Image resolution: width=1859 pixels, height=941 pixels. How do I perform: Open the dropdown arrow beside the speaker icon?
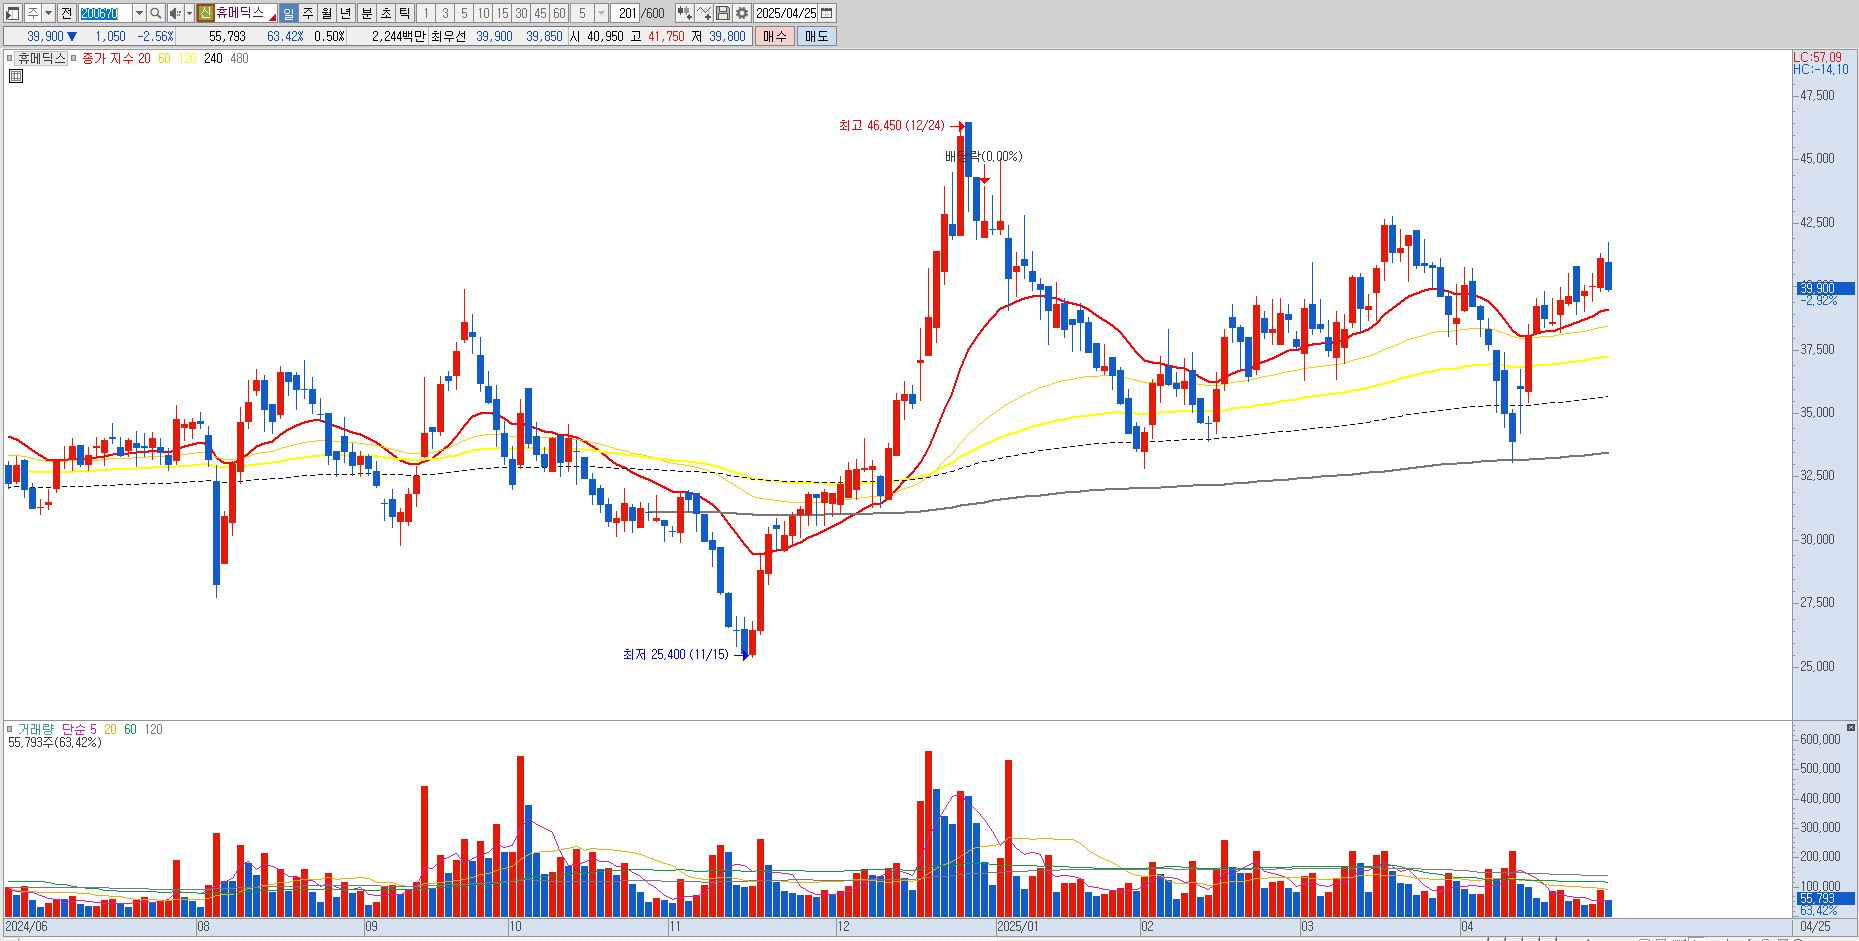coord(189,13)
